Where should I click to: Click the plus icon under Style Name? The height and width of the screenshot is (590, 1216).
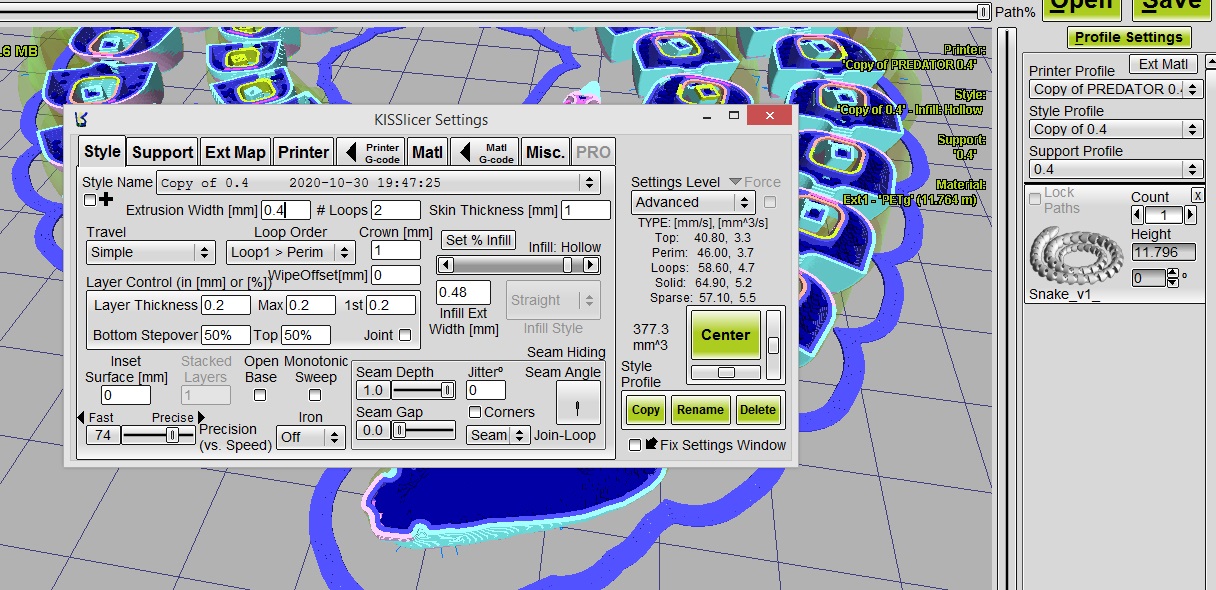click(x=106, y=200)
